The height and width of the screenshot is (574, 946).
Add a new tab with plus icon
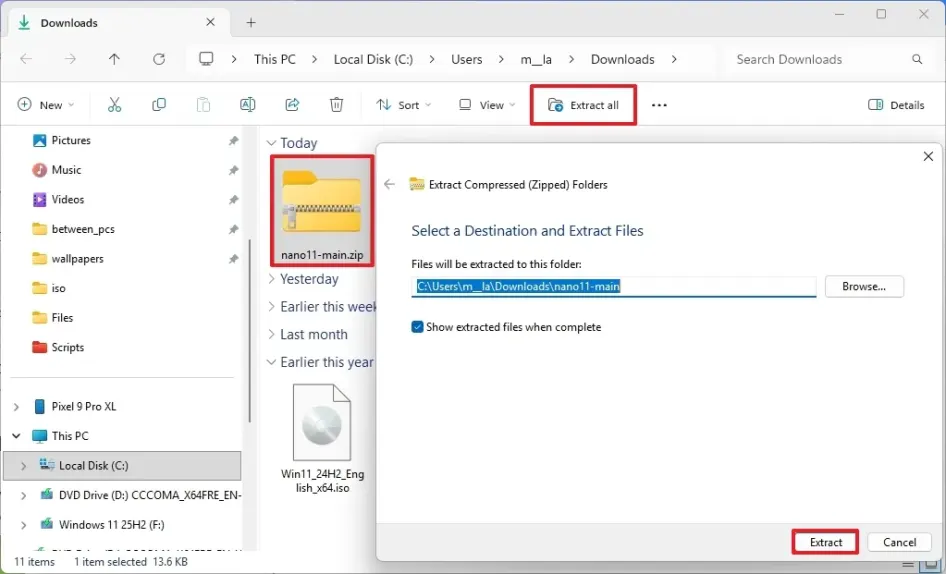click(251, 23)
